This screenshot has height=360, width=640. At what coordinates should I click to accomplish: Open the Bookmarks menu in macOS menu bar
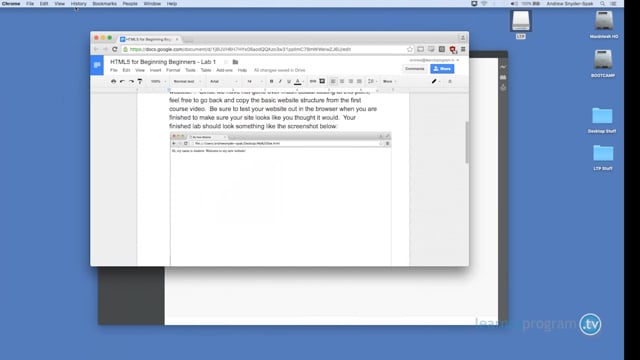(104, 4)
